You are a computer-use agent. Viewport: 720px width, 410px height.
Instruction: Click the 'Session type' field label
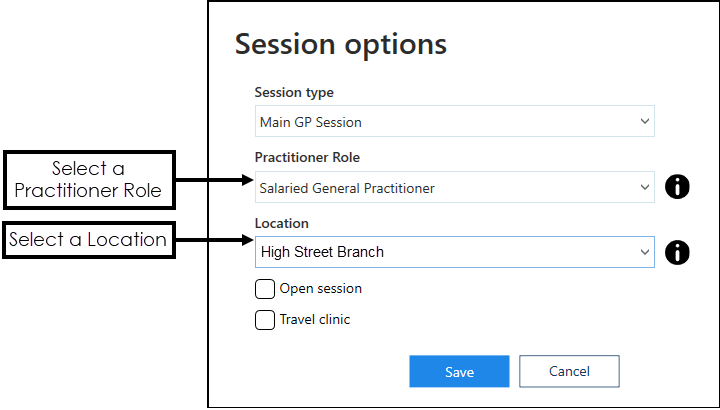pyautogui.click(x=294, y=93)
